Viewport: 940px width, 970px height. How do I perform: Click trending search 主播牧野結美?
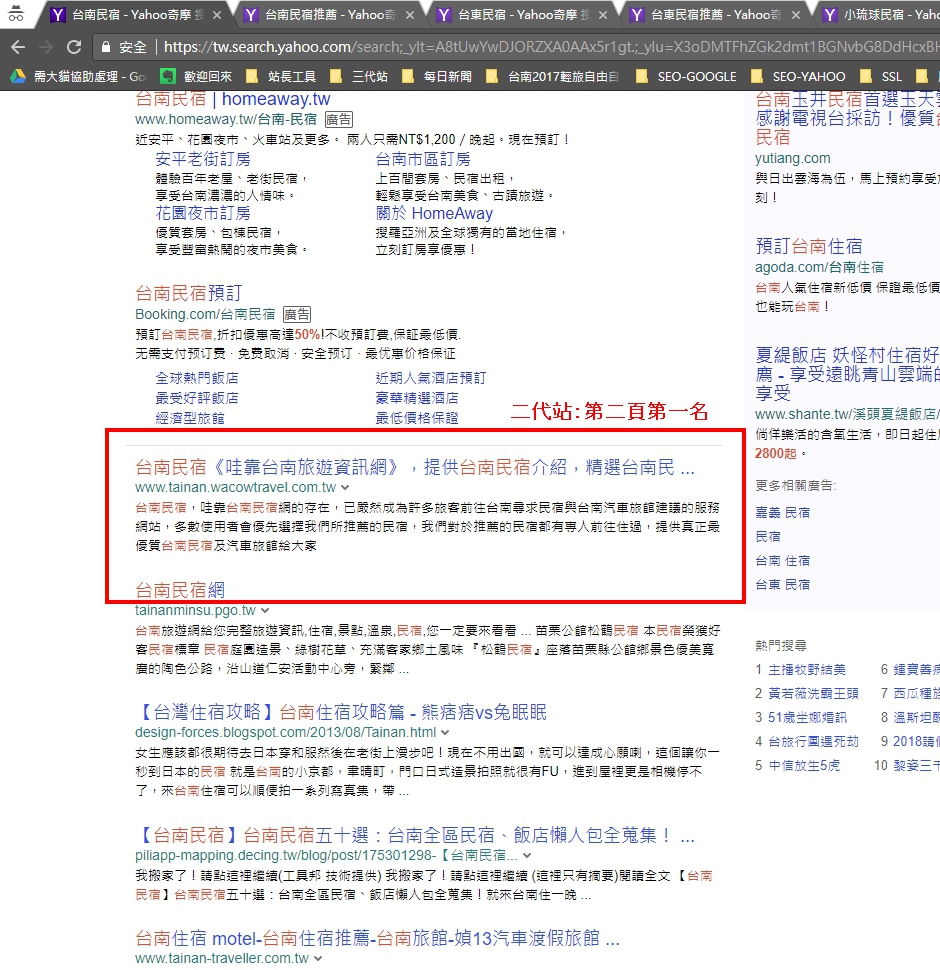pos(806,670)
